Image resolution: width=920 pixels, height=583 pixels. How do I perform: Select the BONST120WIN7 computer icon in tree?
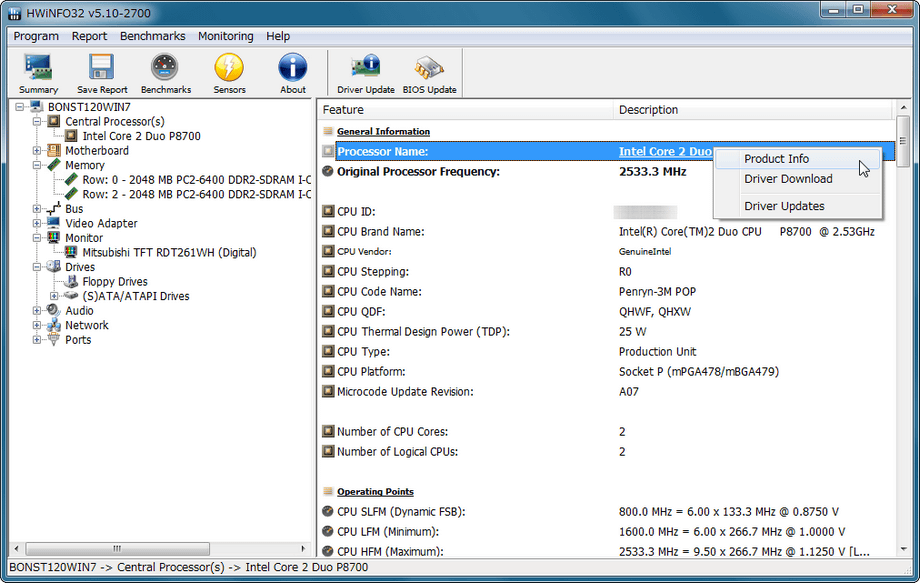[x=36, y=107]
